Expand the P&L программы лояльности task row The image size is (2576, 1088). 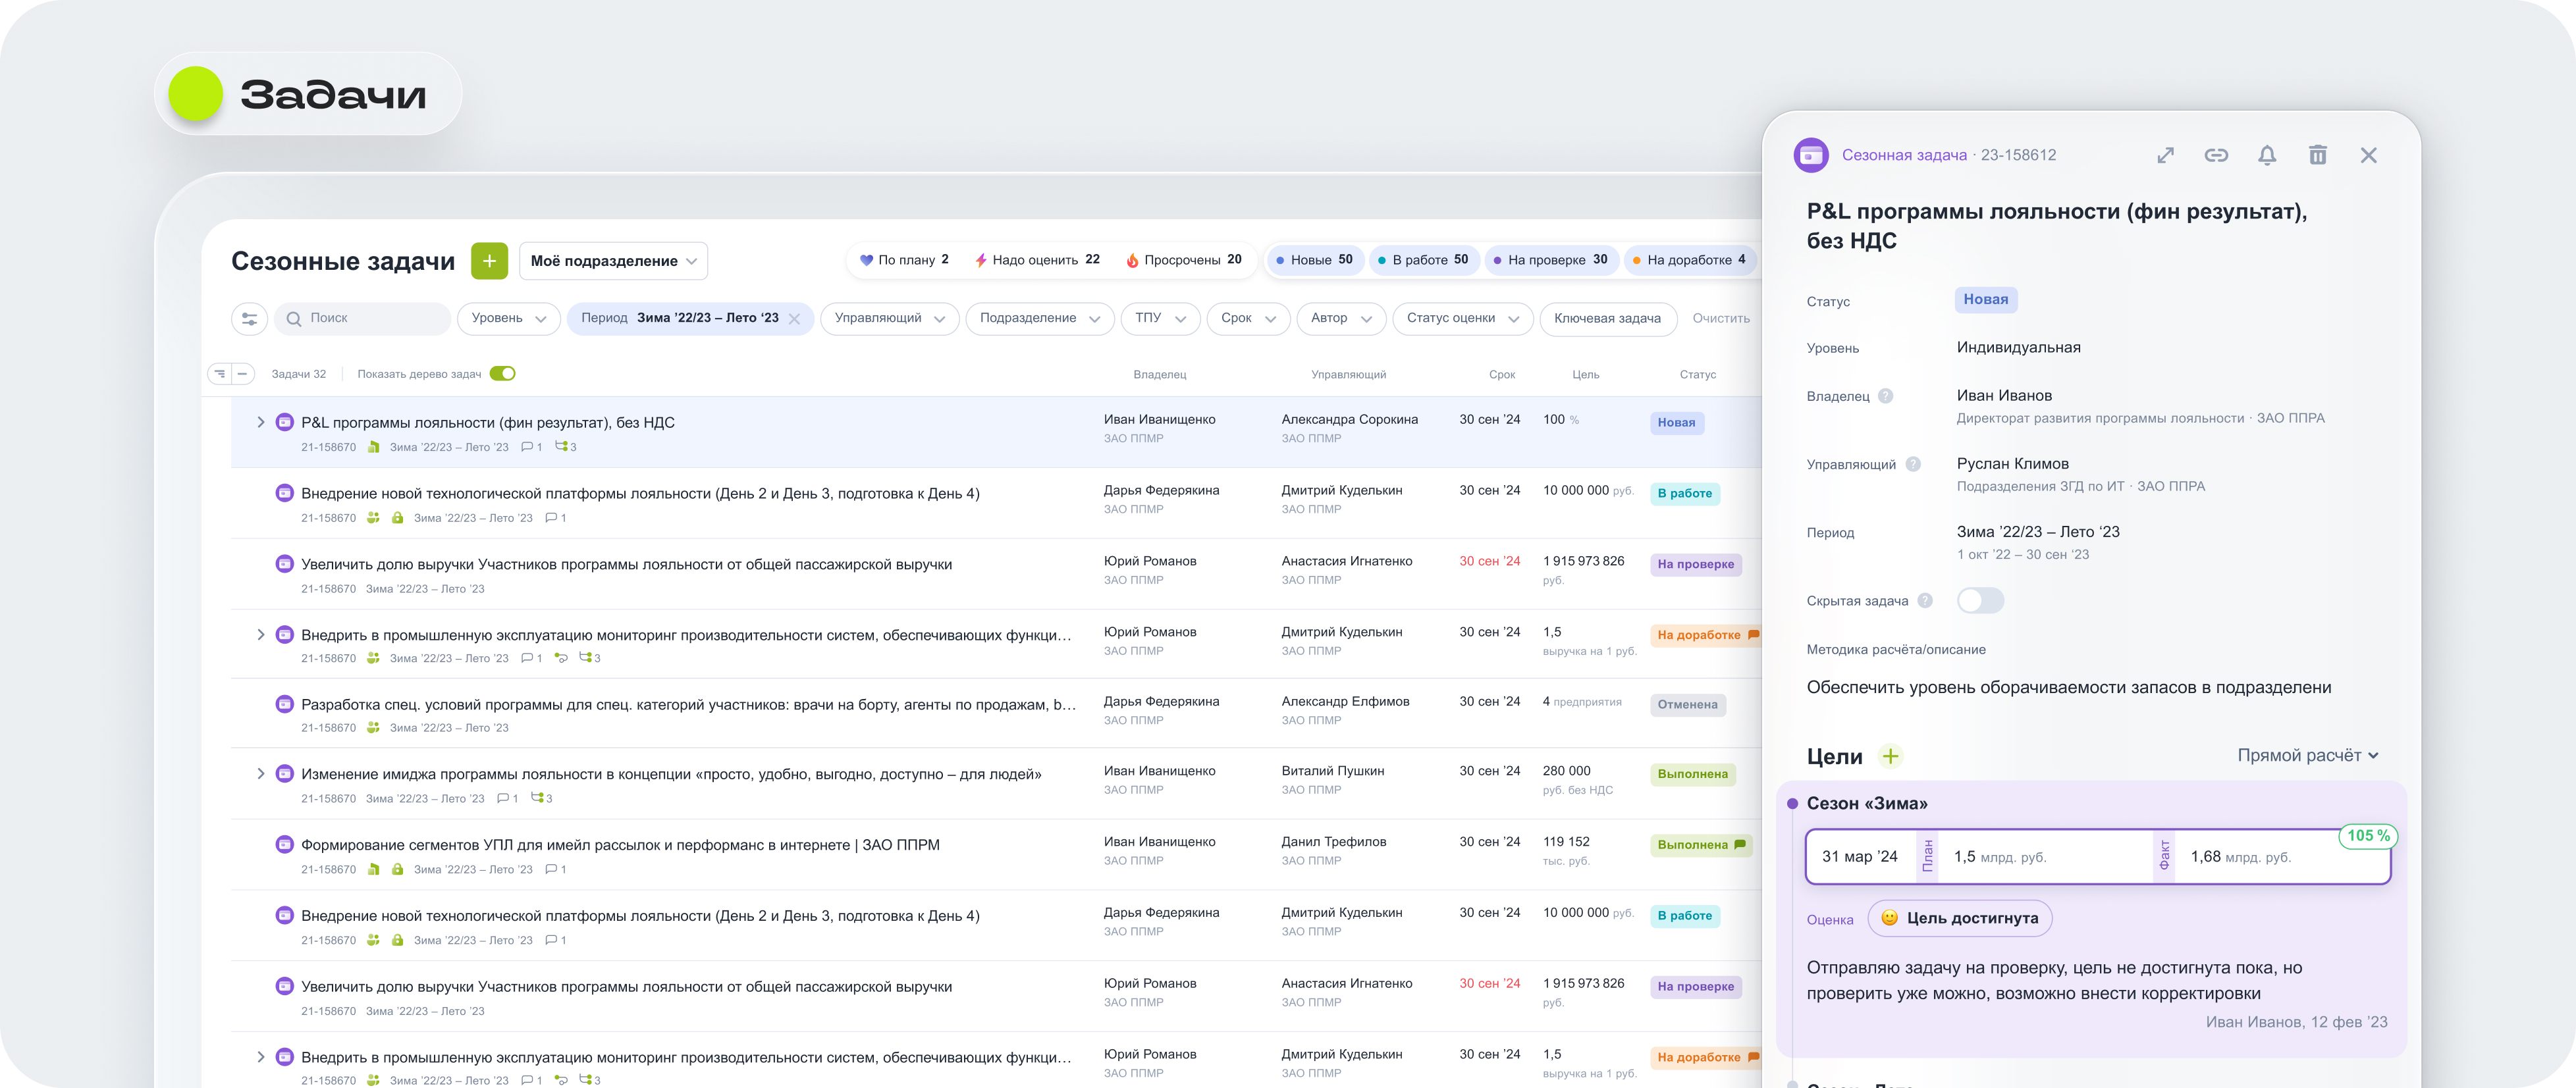pyautogui.click(x=261, y=422)
